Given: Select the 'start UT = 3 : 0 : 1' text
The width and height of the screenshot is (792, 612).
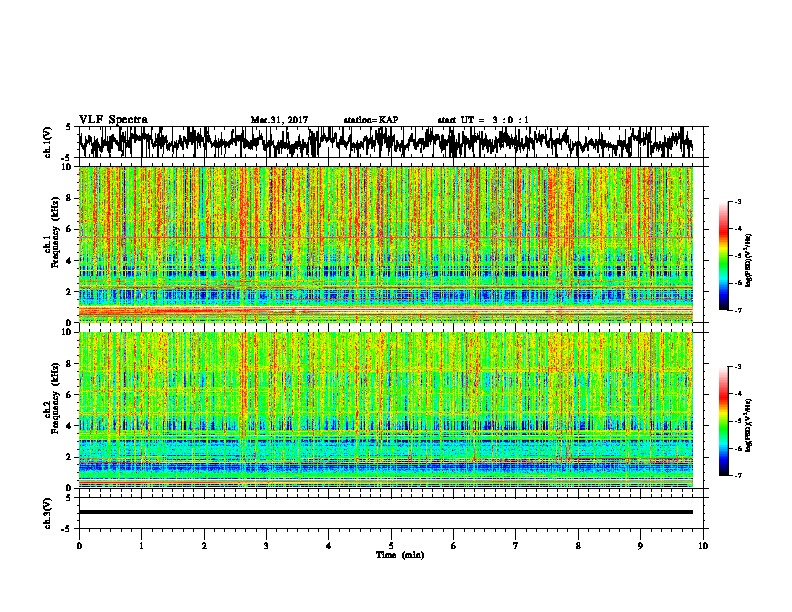Looking at the screenshot, I should point(483,120).
